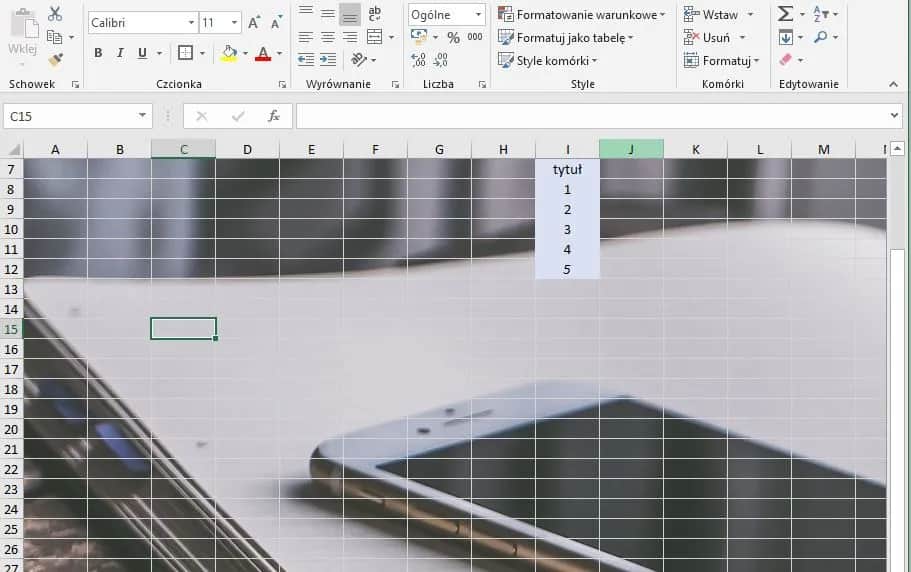This screenshot has height=572, width=911.
Task: Click the Borders grid icon
Action: (185, 53)
